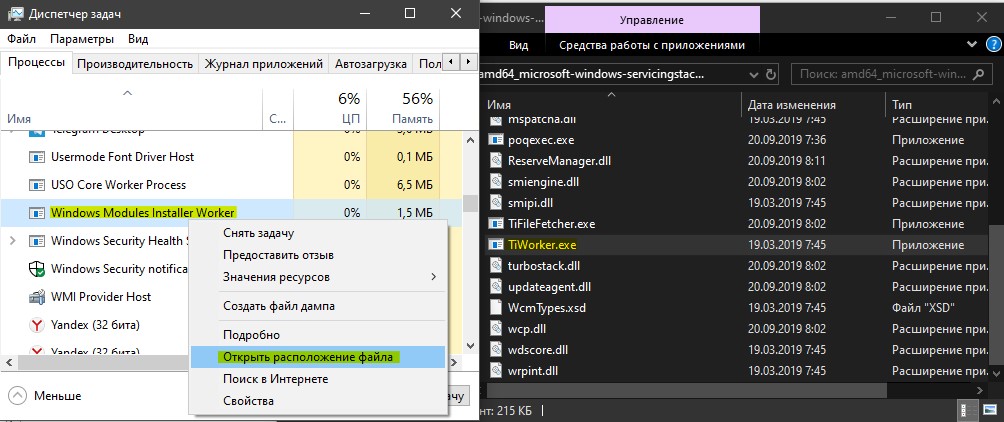
Task: Click the wcp.dll file icon
Action: 496,329
